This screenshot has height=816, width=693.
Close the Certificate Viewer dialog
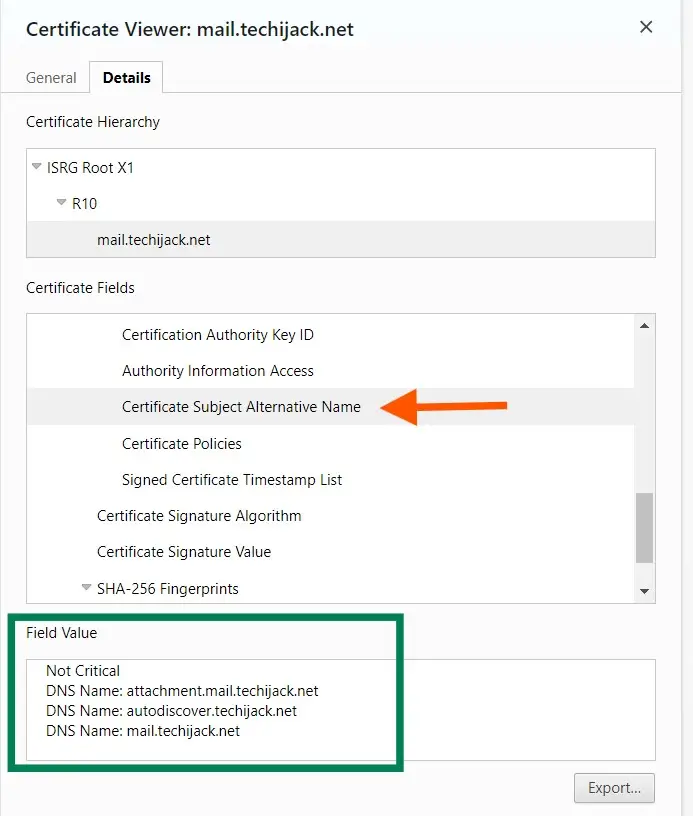click(646, 28)
